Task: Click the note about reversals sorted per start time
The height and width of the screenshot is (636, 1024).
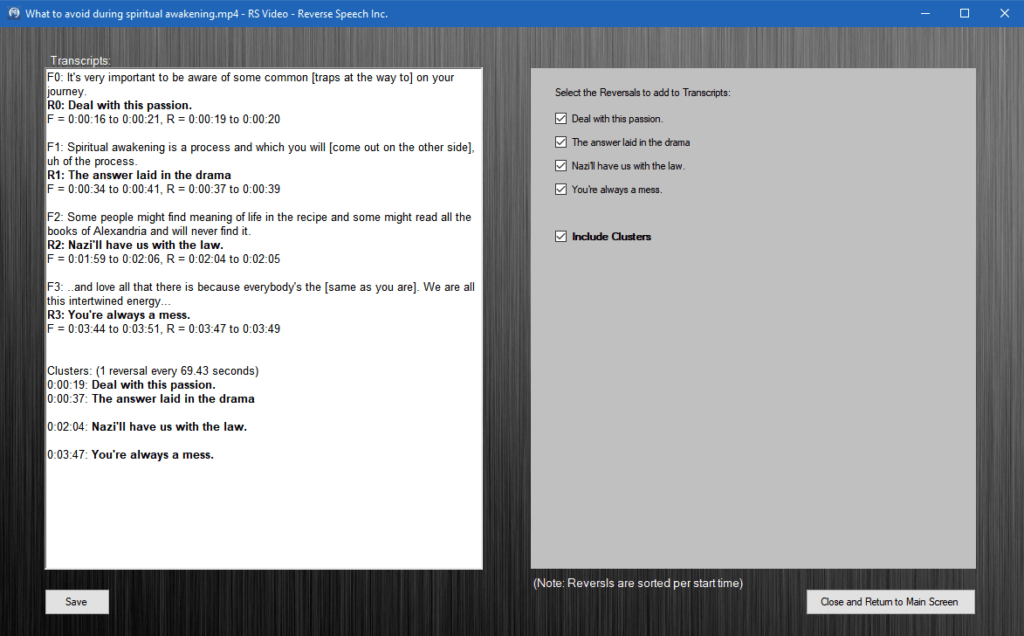Action: tap(637, 582)
